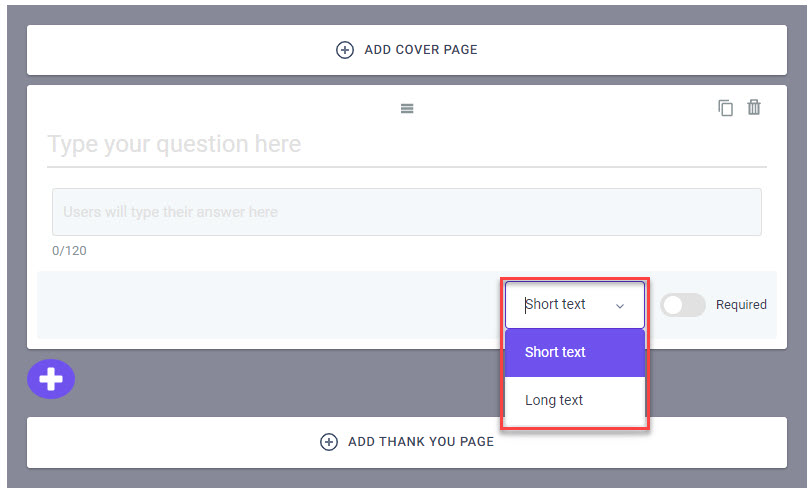Click the Add Cover Page button
Image resolution: width=811 pixels, height=495 pixels.
coord(407,50)
